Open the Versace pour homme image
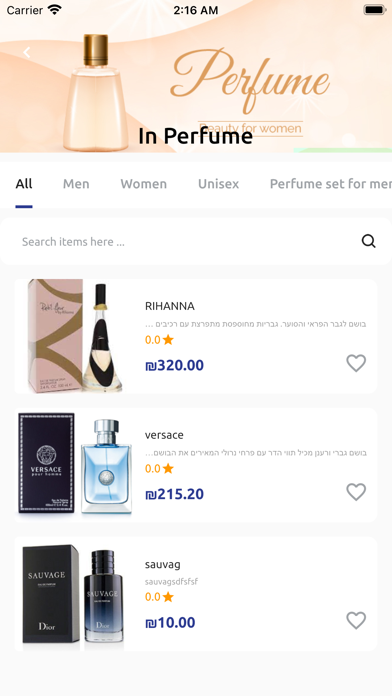The image size is (392, 696). (x=75, y=465)
